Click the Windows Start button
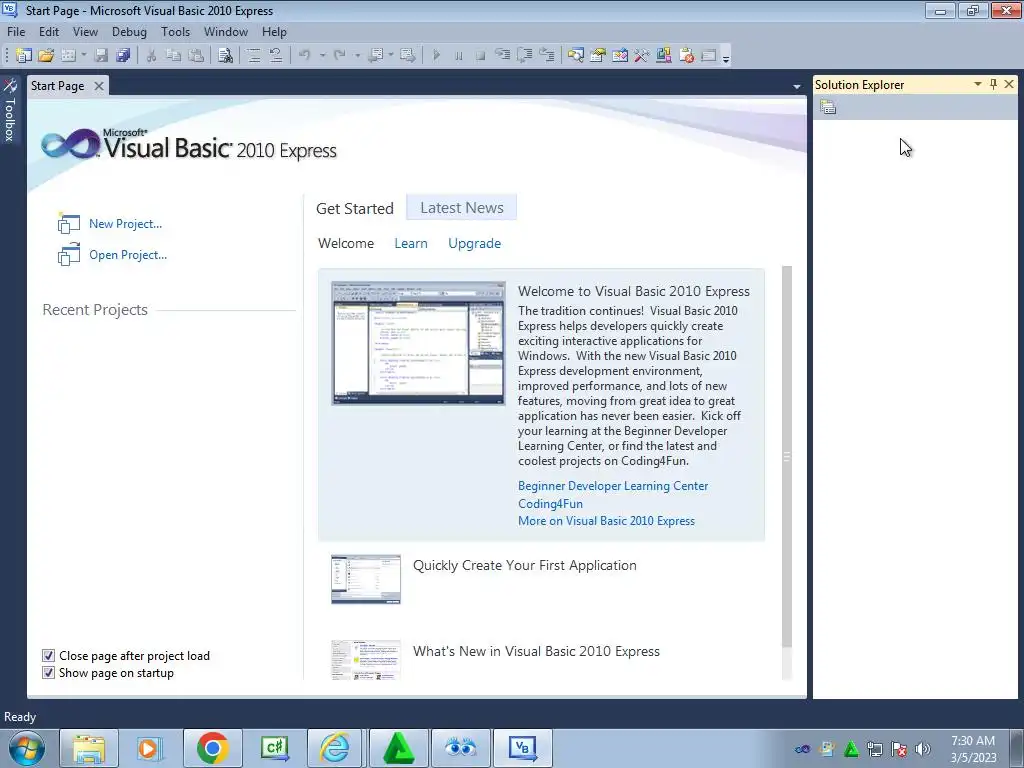The image size is (1024, 768). tap(26, 748)
